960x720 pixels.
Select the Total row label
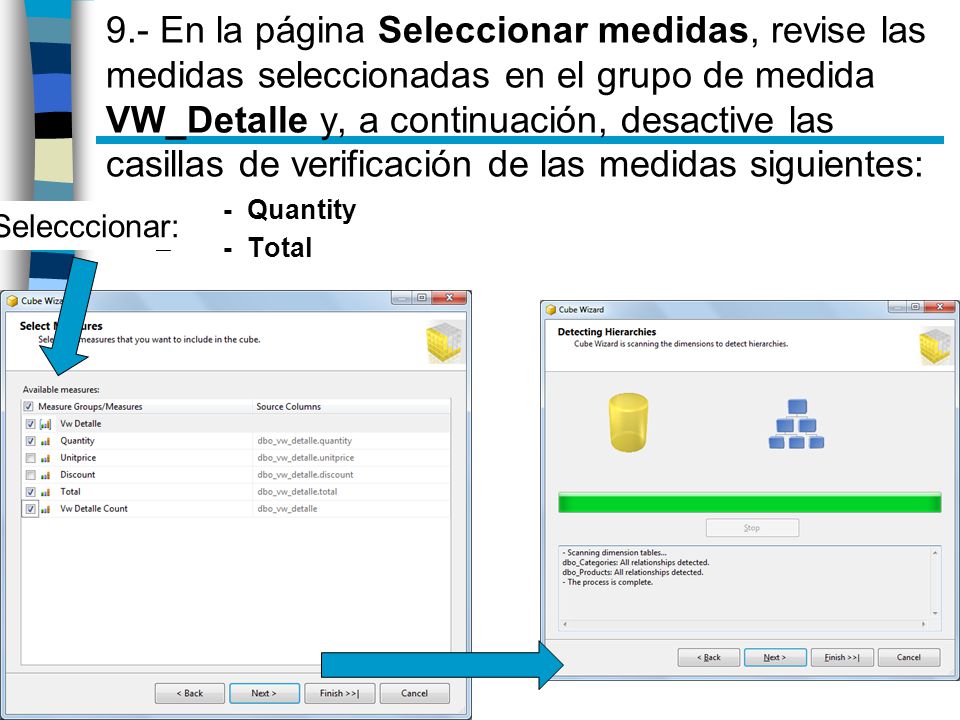[x=70, y=492]
